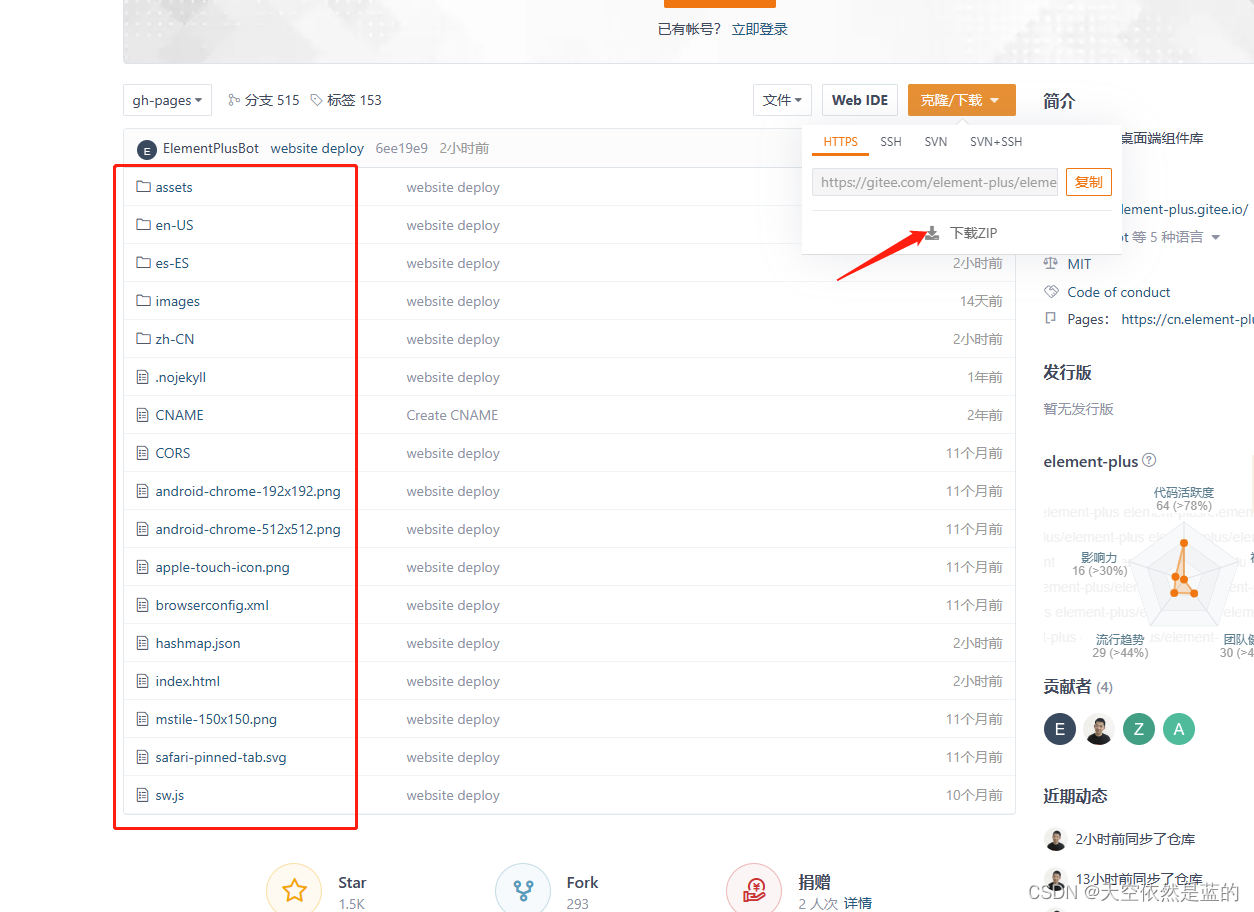Open the safari-pinned-tab.svg file
This screenshot has height=912, width=1254.
(221, 757)
